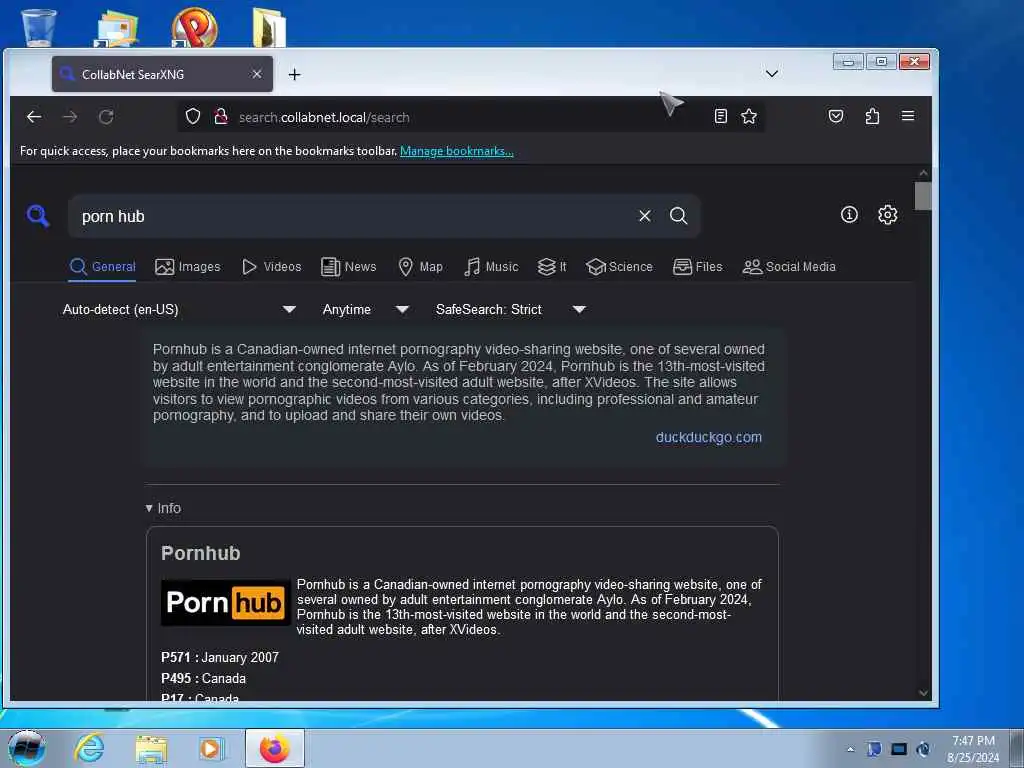Open Extensions puzzle icon
Image resolution: width=1024 pixels, height=768 pixels.
(x=872, y=116)
